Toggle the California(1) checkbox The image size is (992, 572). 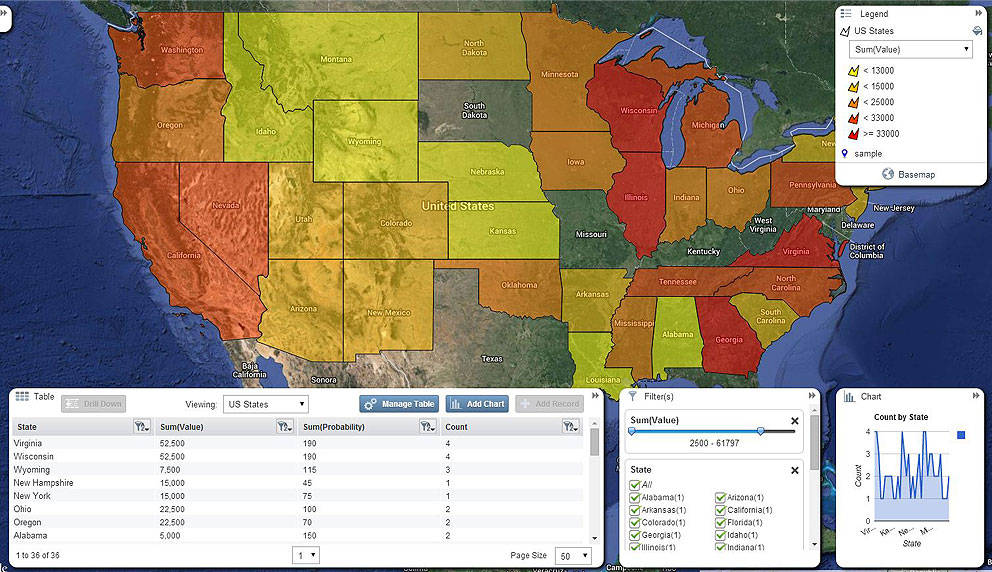click(720, 510)
